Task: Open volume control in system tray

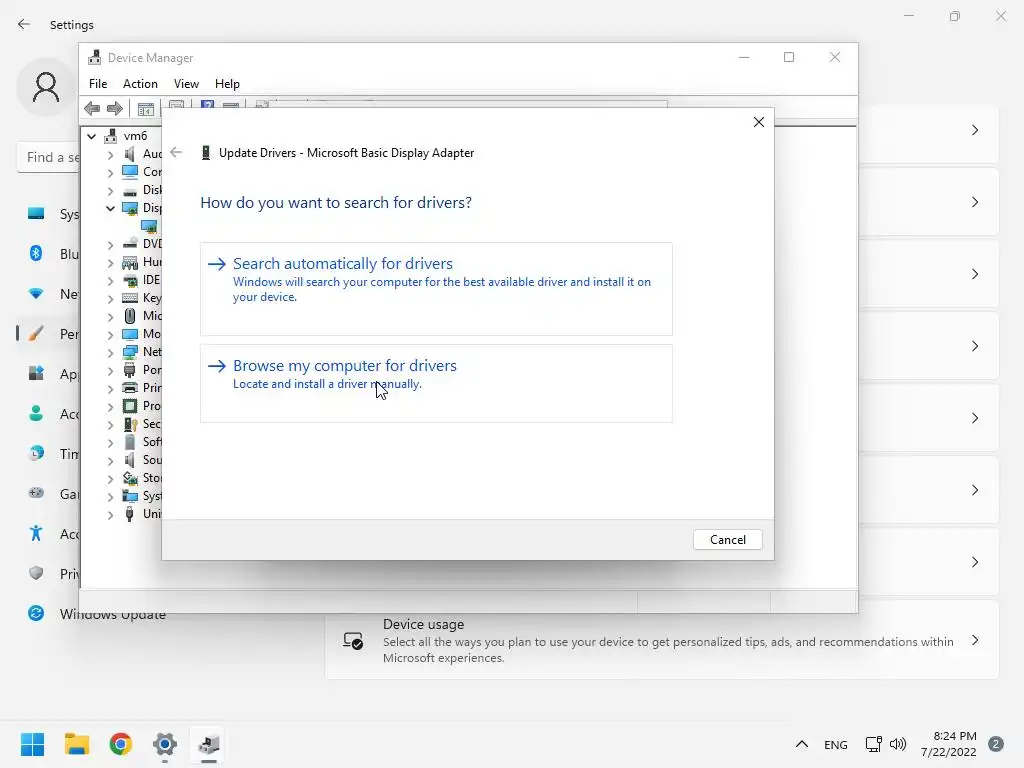Action: pyautogui.click(x=898, y=744)
